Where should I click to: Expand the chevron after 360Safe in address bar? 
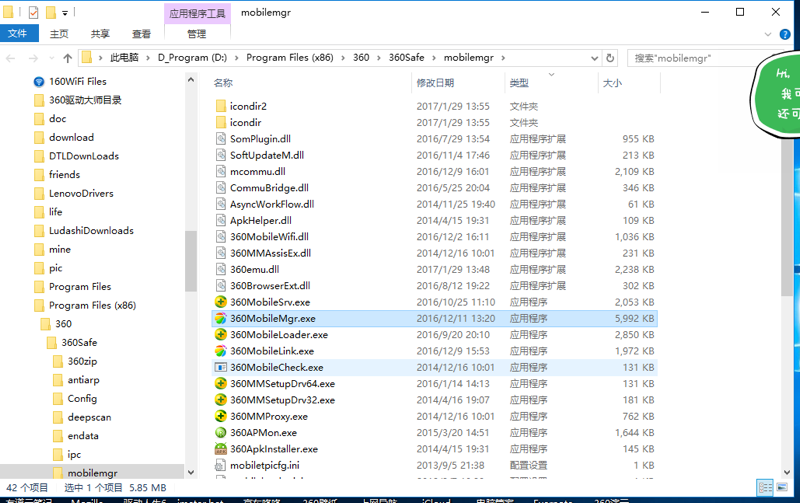point(434,58)
